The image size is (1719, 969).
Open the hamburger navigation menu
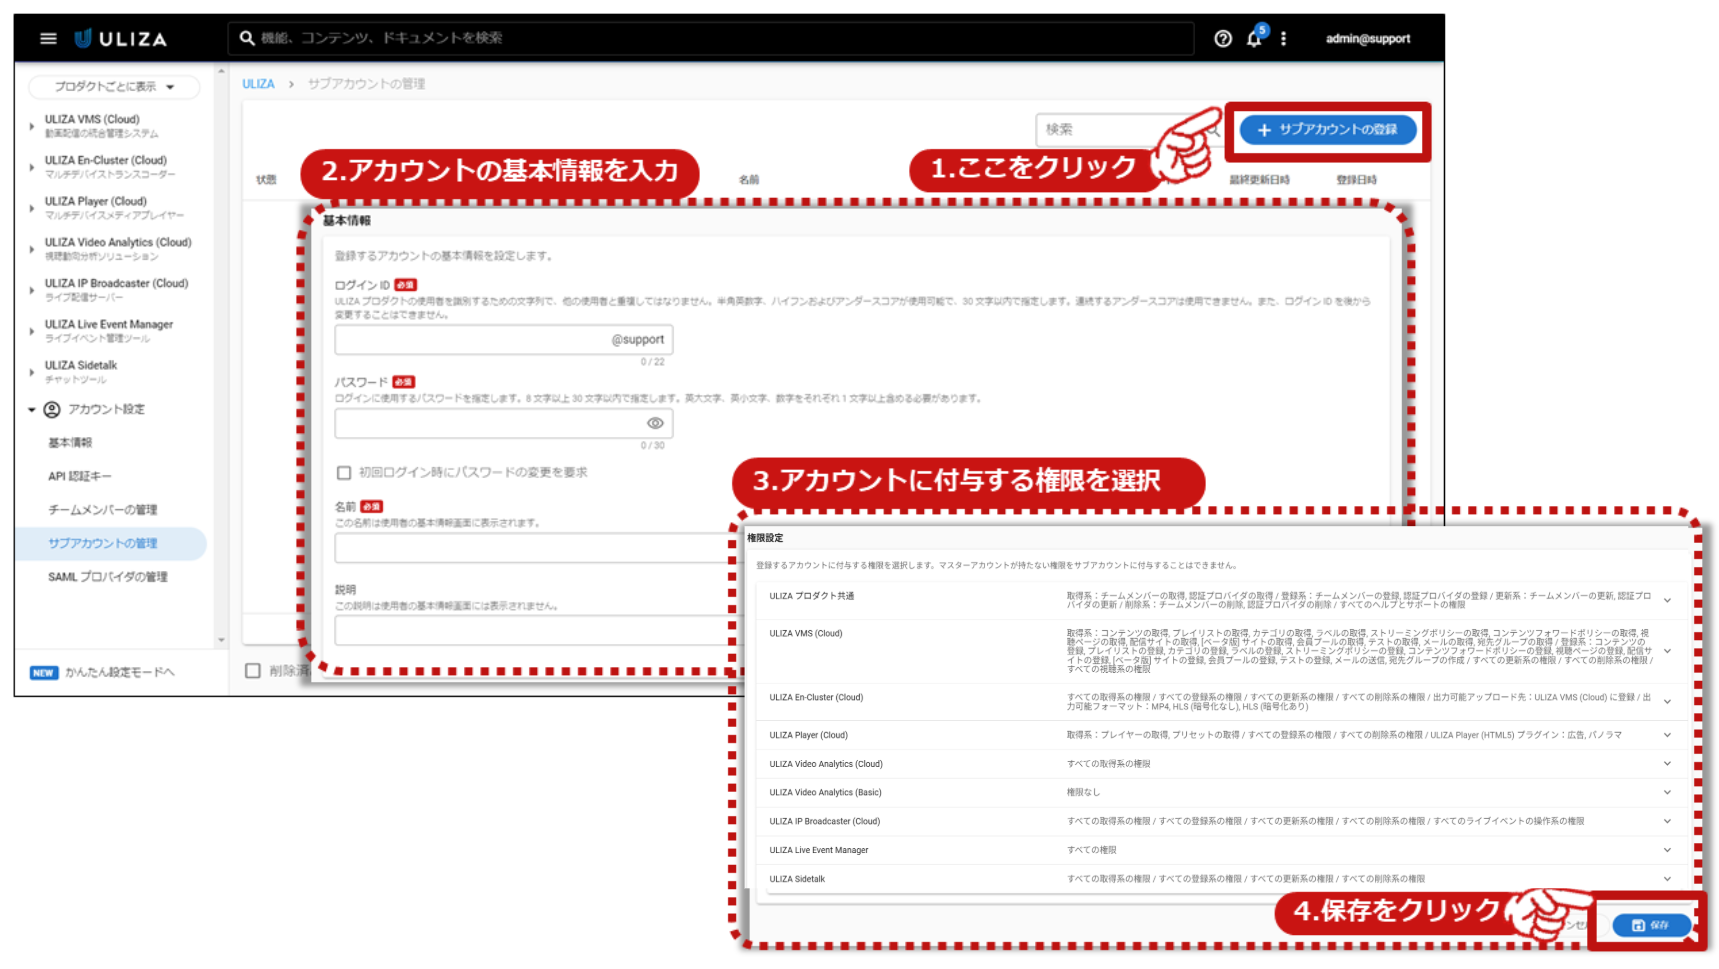48,39
